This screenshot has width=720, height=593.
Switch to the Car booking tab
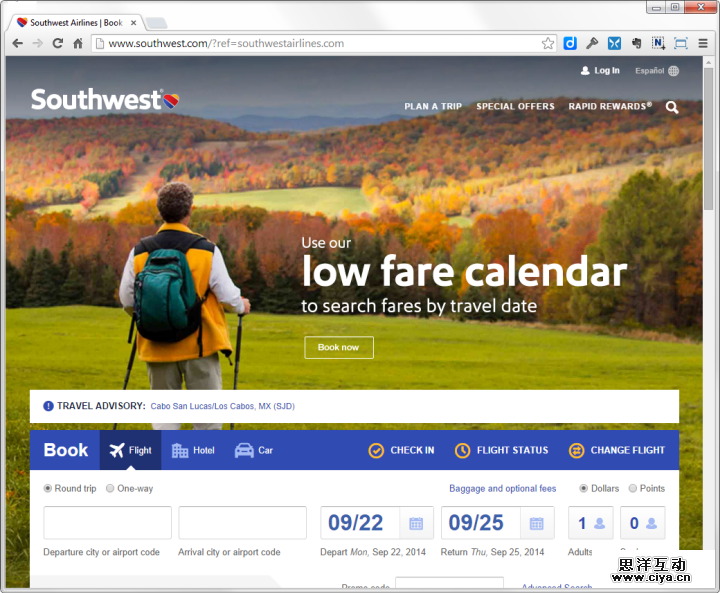click(254, 451)
